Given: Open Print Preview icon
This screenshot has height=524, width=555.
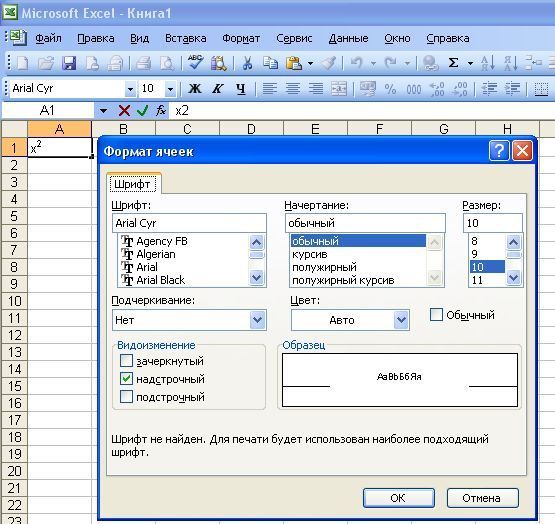Looking at the screenshot, I should coord(167,63).
